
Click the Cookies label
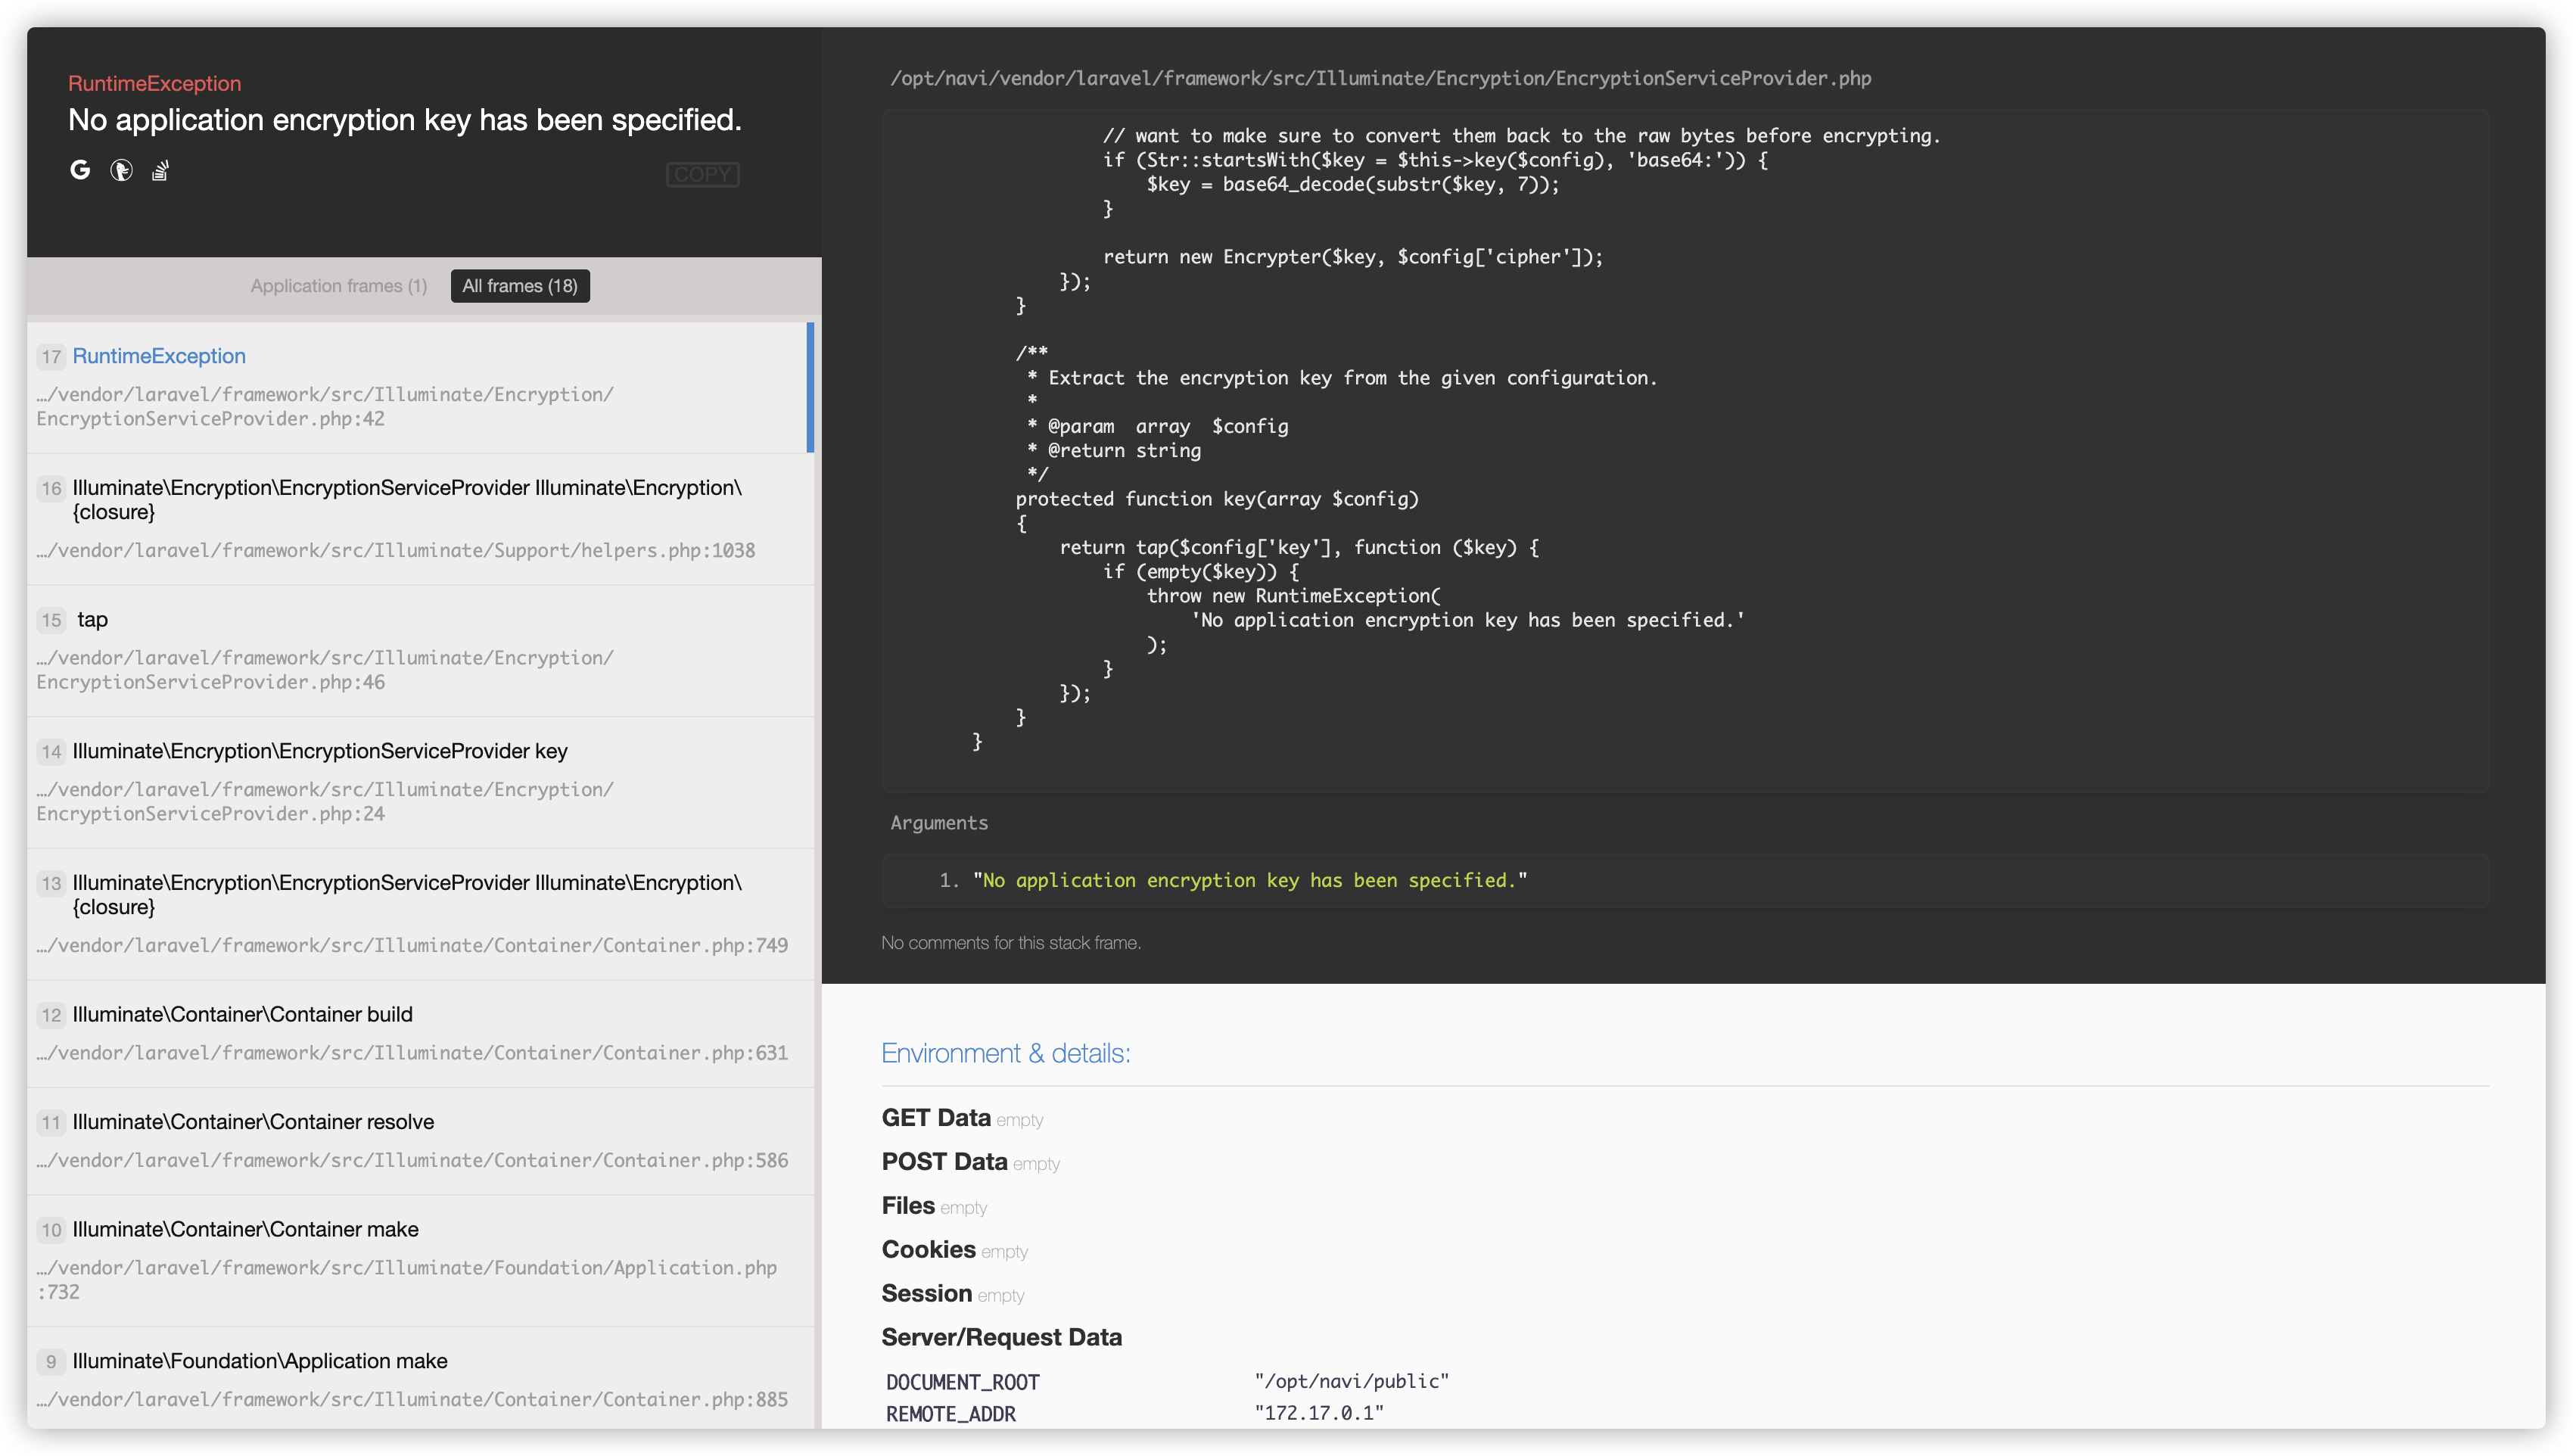tap(928, 1250)
